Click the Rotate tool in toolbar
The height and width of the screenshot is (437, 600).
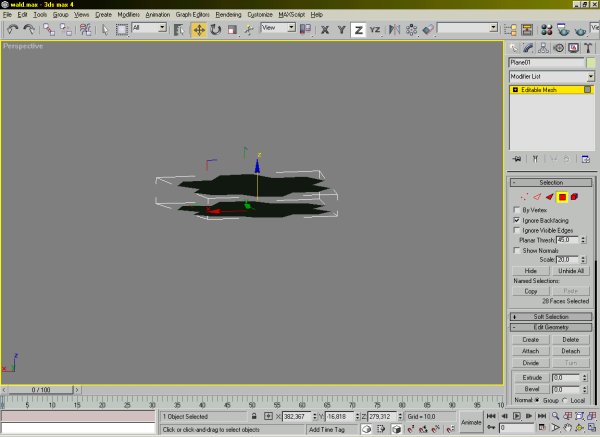(216, 30)
